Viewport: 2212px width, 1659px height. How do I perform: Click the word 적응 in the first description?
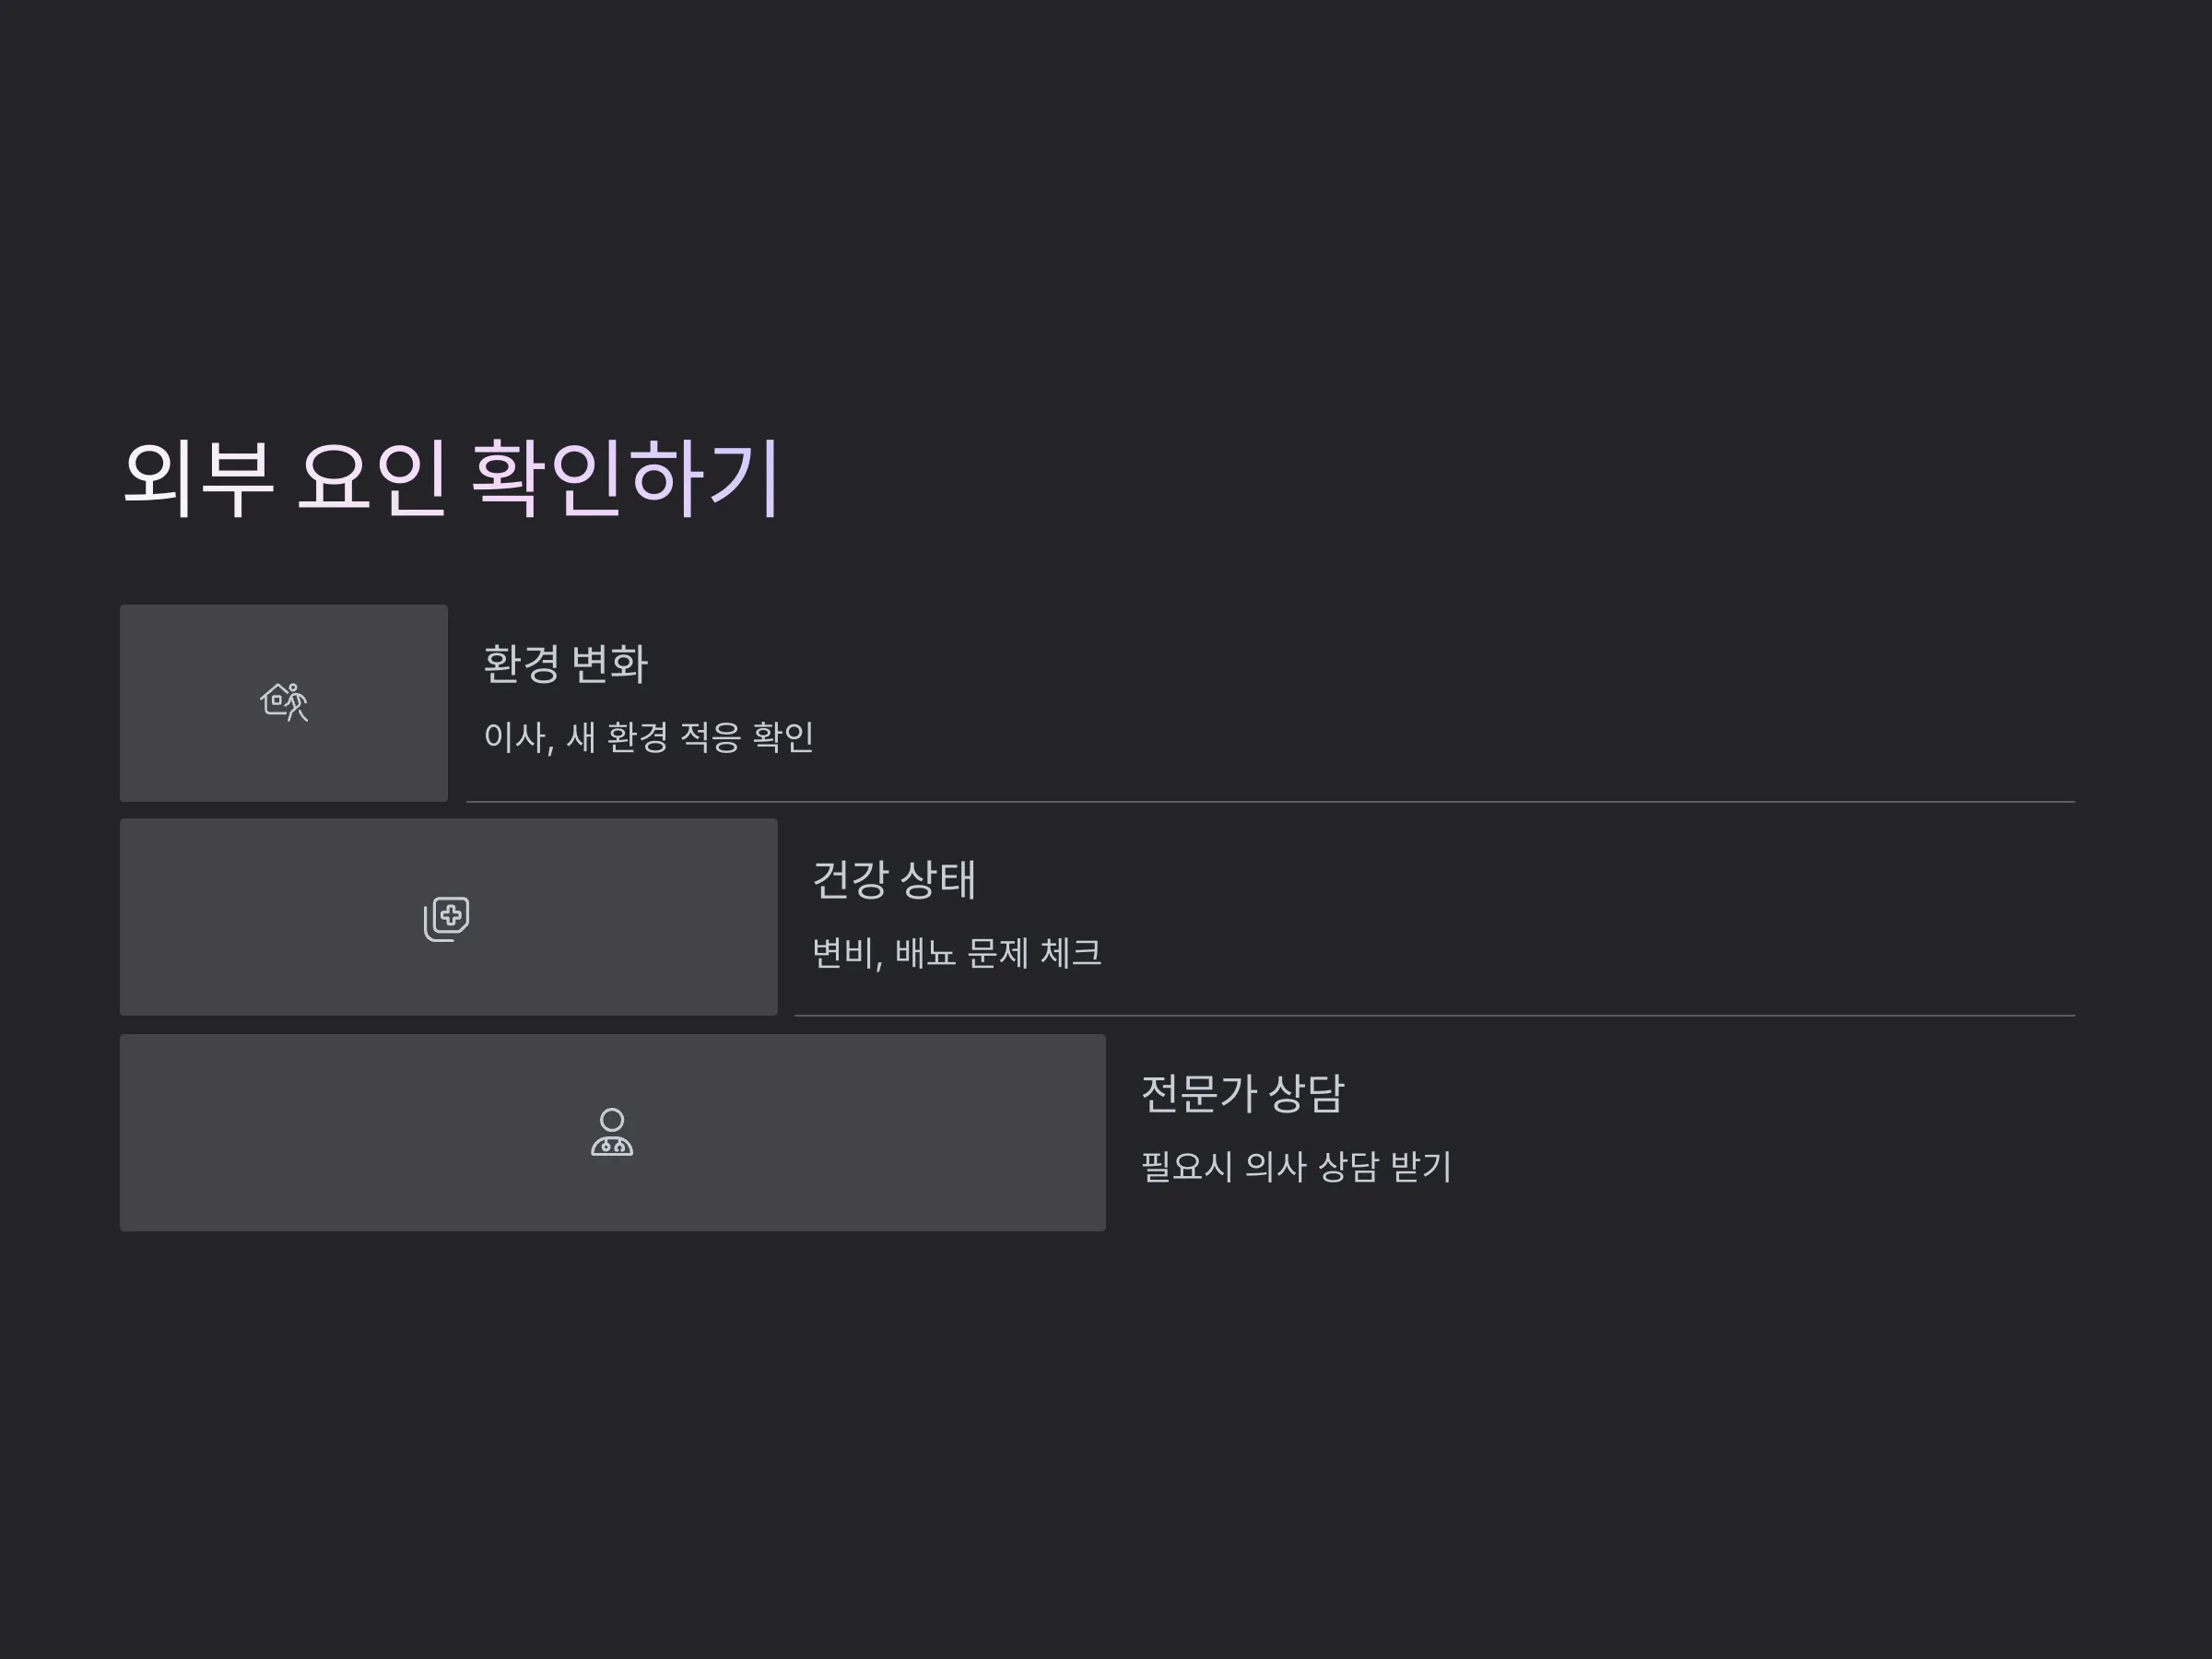click(x=710, y=738)
